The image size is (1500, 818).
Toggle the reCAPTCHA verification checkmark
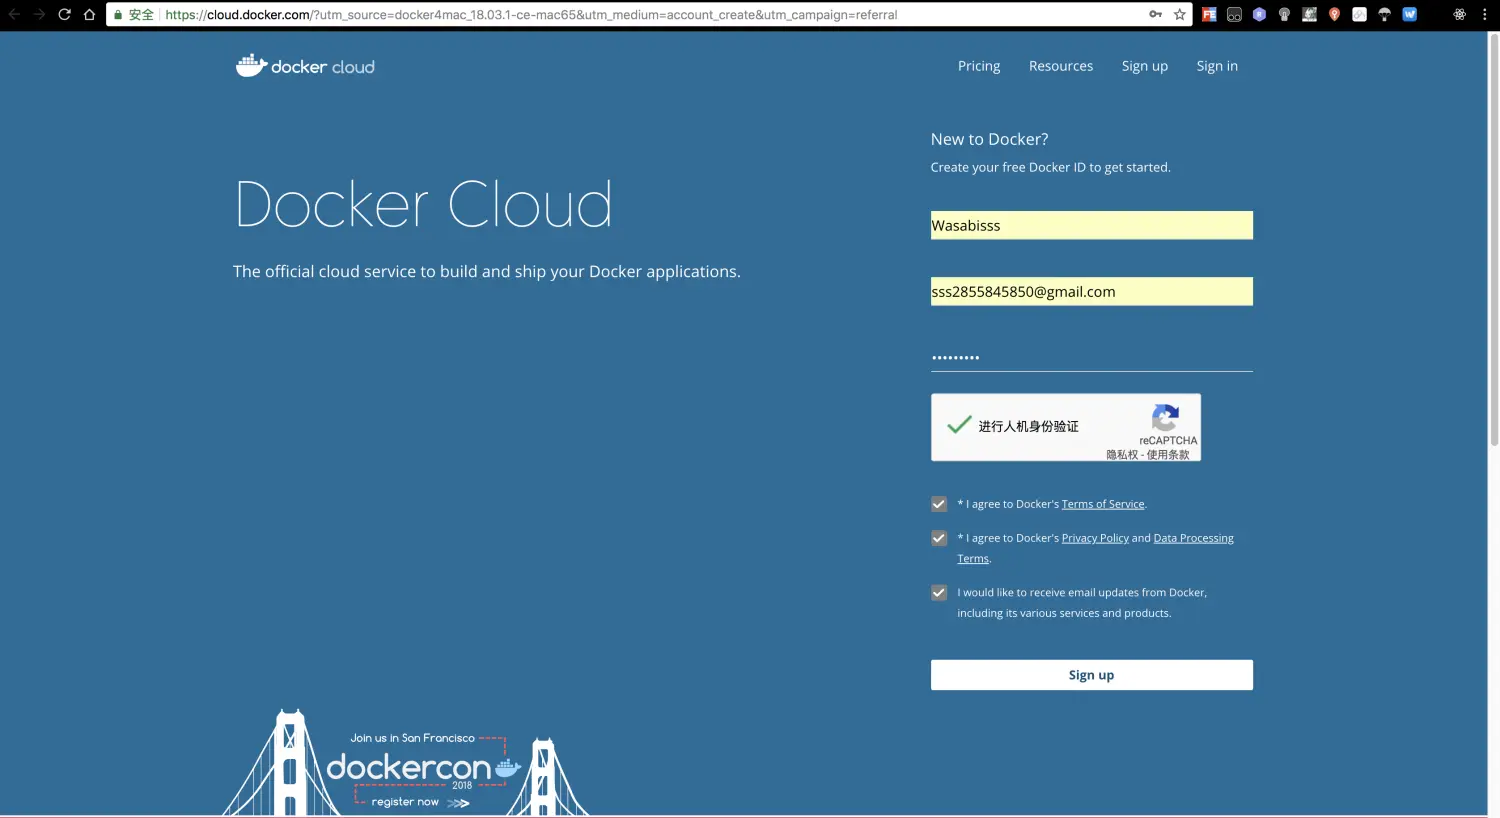coord(959,425)
